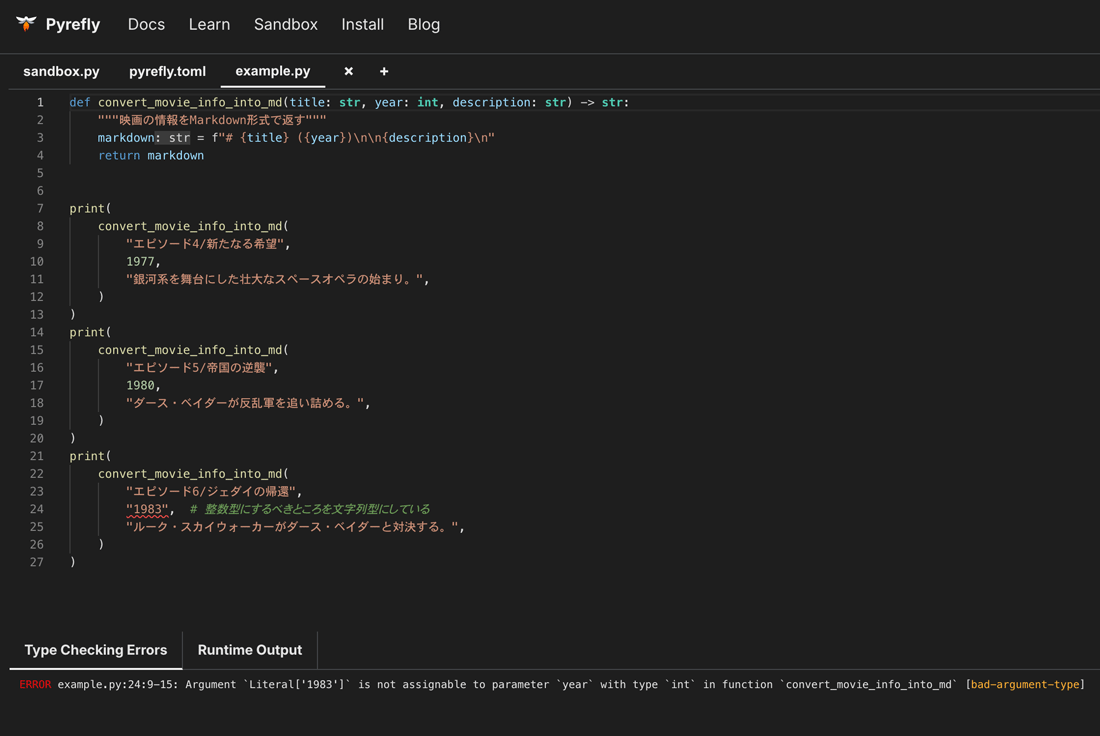Select the example.py file tab
1100x736 pixels.
[x=272, y=71]
